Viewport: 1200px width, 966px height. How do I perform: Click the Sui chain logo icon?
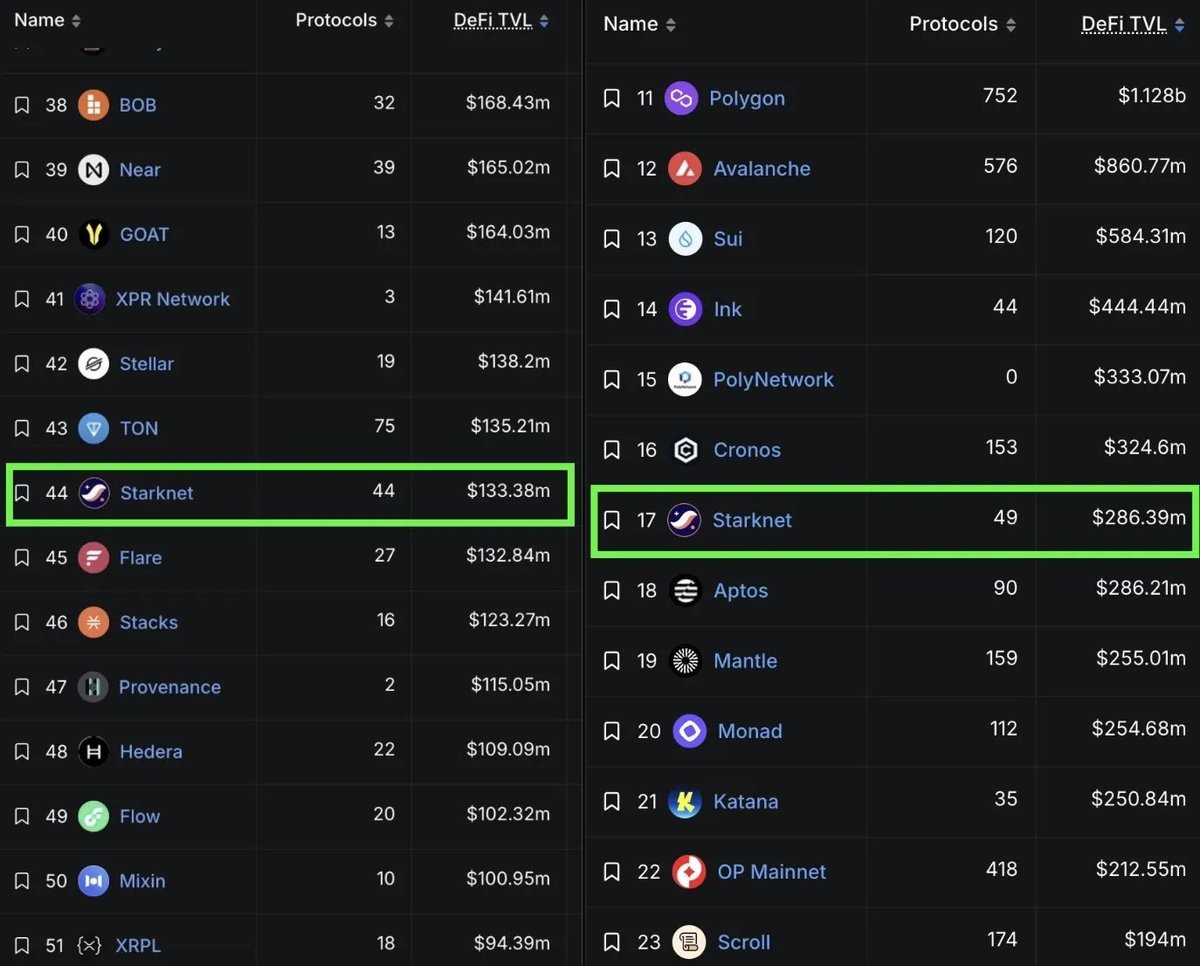(x=685, y=239)
